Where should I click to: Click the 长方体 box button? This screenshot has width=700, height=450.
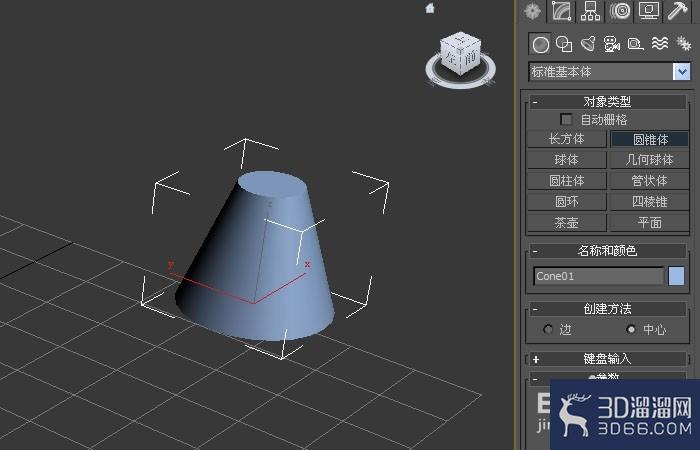[567, 139]
